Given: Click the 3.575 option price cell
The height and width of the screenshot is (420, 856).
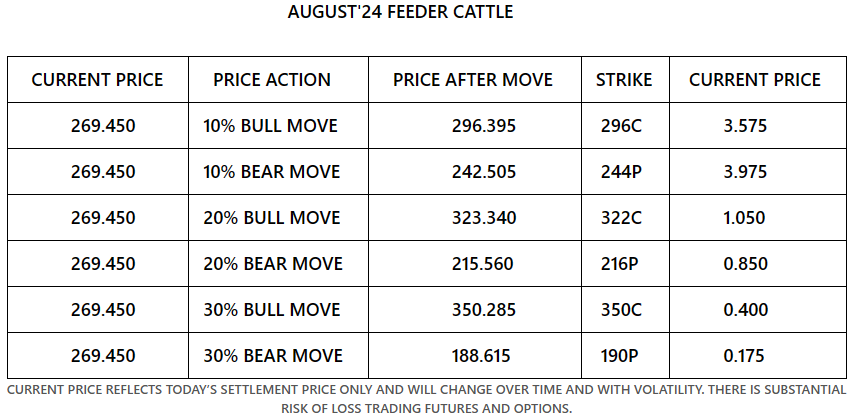Looking at the screenshot, I should (x=754, y=126).
